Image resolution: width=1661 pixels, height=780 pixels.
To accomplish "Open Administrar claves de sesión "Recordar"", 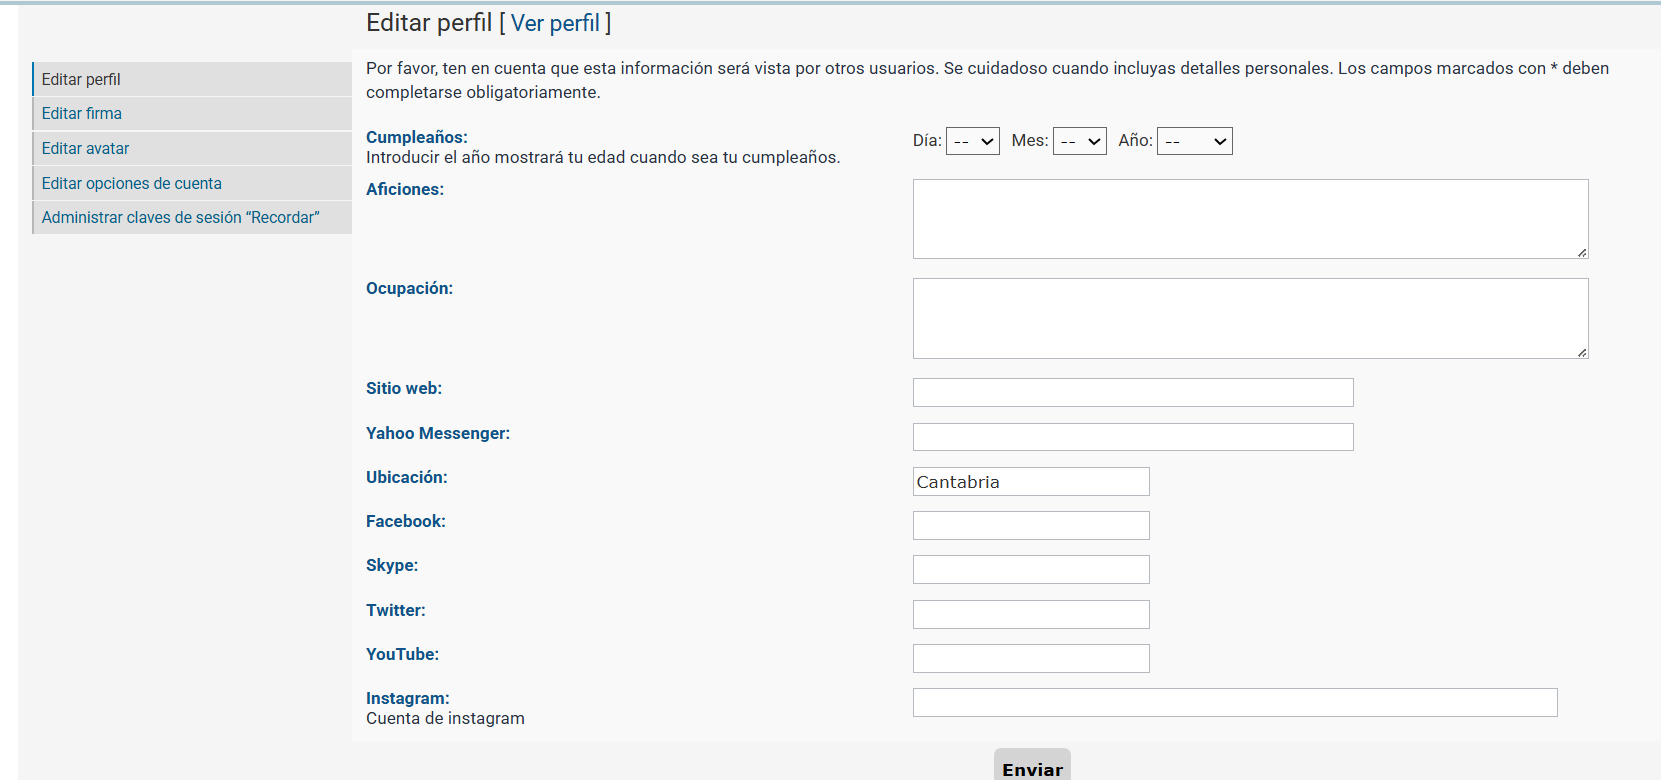I will [x=181, y=217].
